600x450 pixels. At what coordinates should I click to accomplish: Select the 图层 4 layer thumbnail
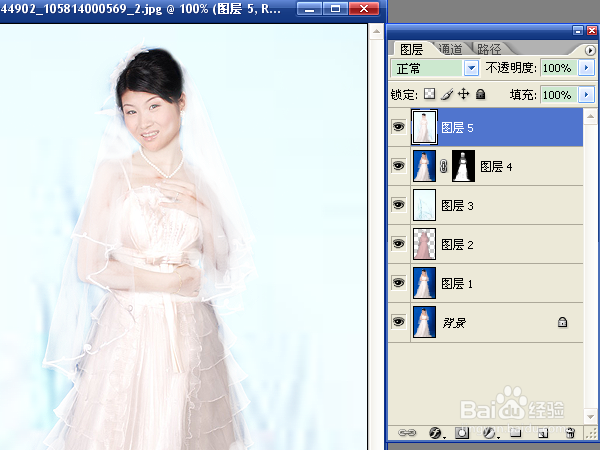click(424, 166)
